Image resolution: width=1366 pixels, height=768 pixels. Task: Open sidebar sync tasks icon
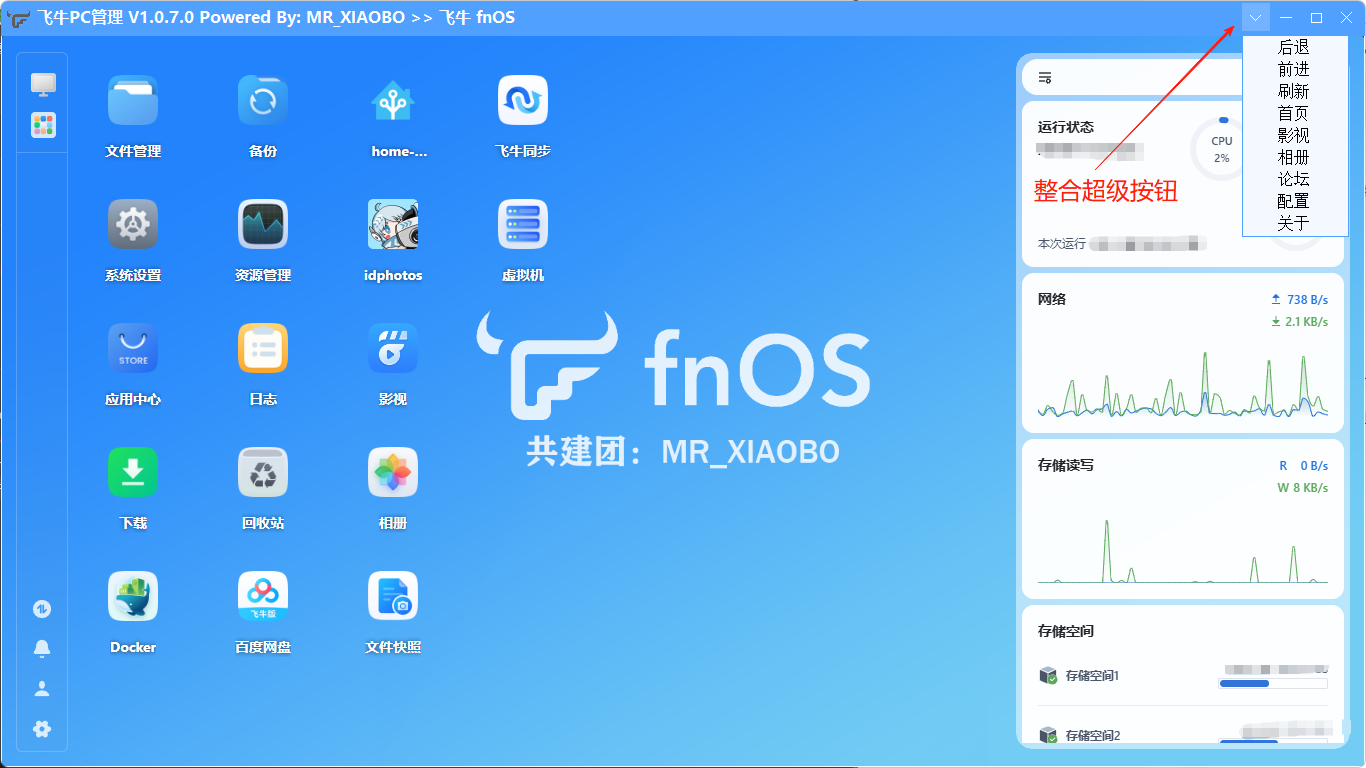pos(42,609)
